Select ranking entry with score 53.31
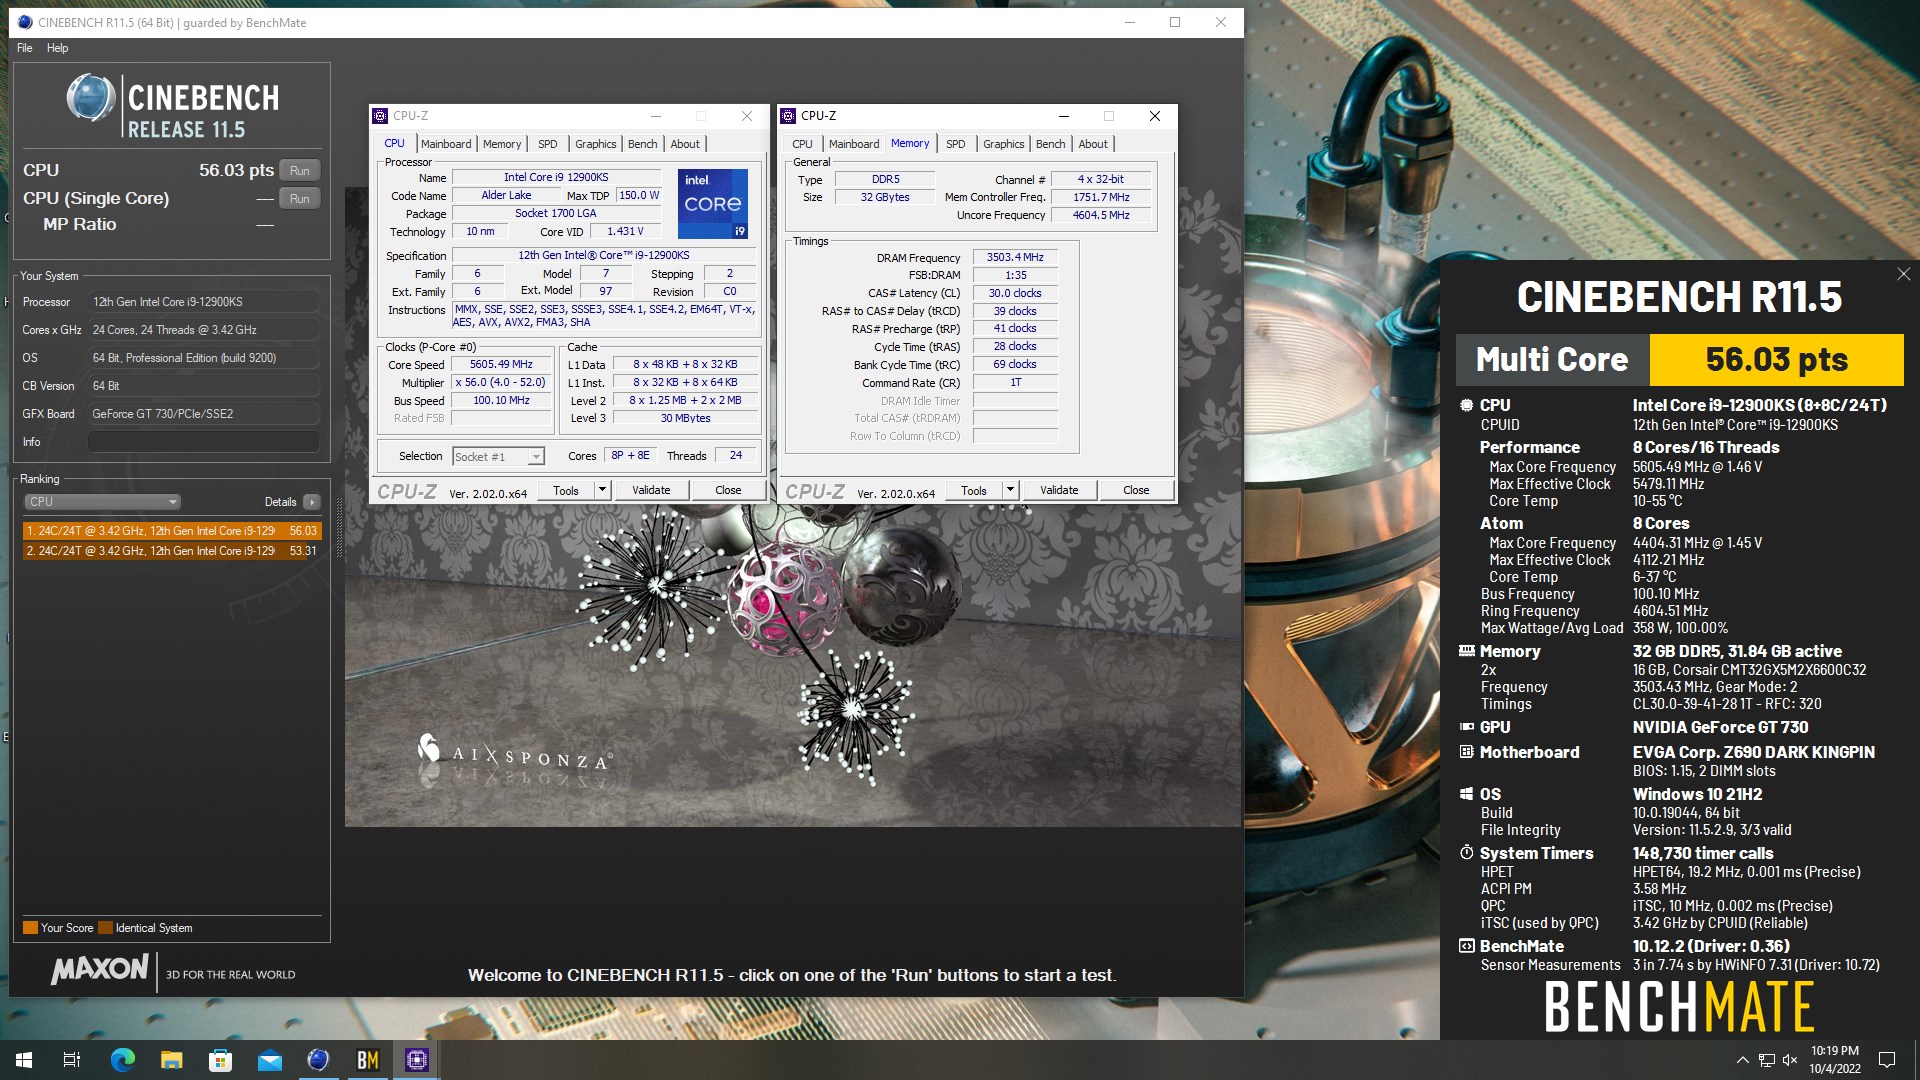 pos(172,551)
